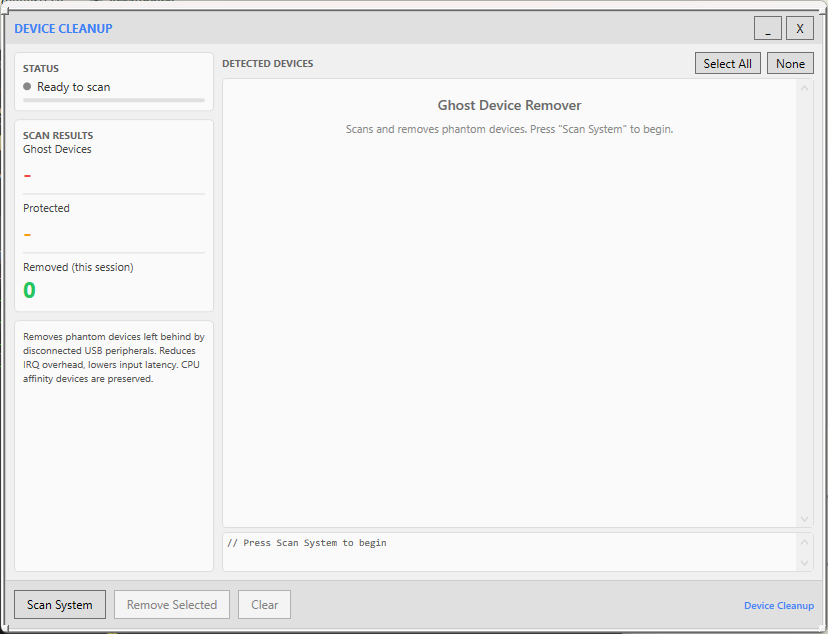Click the Clear button
This screenshot has height=634, width=828.
click(x=264, y=605)
